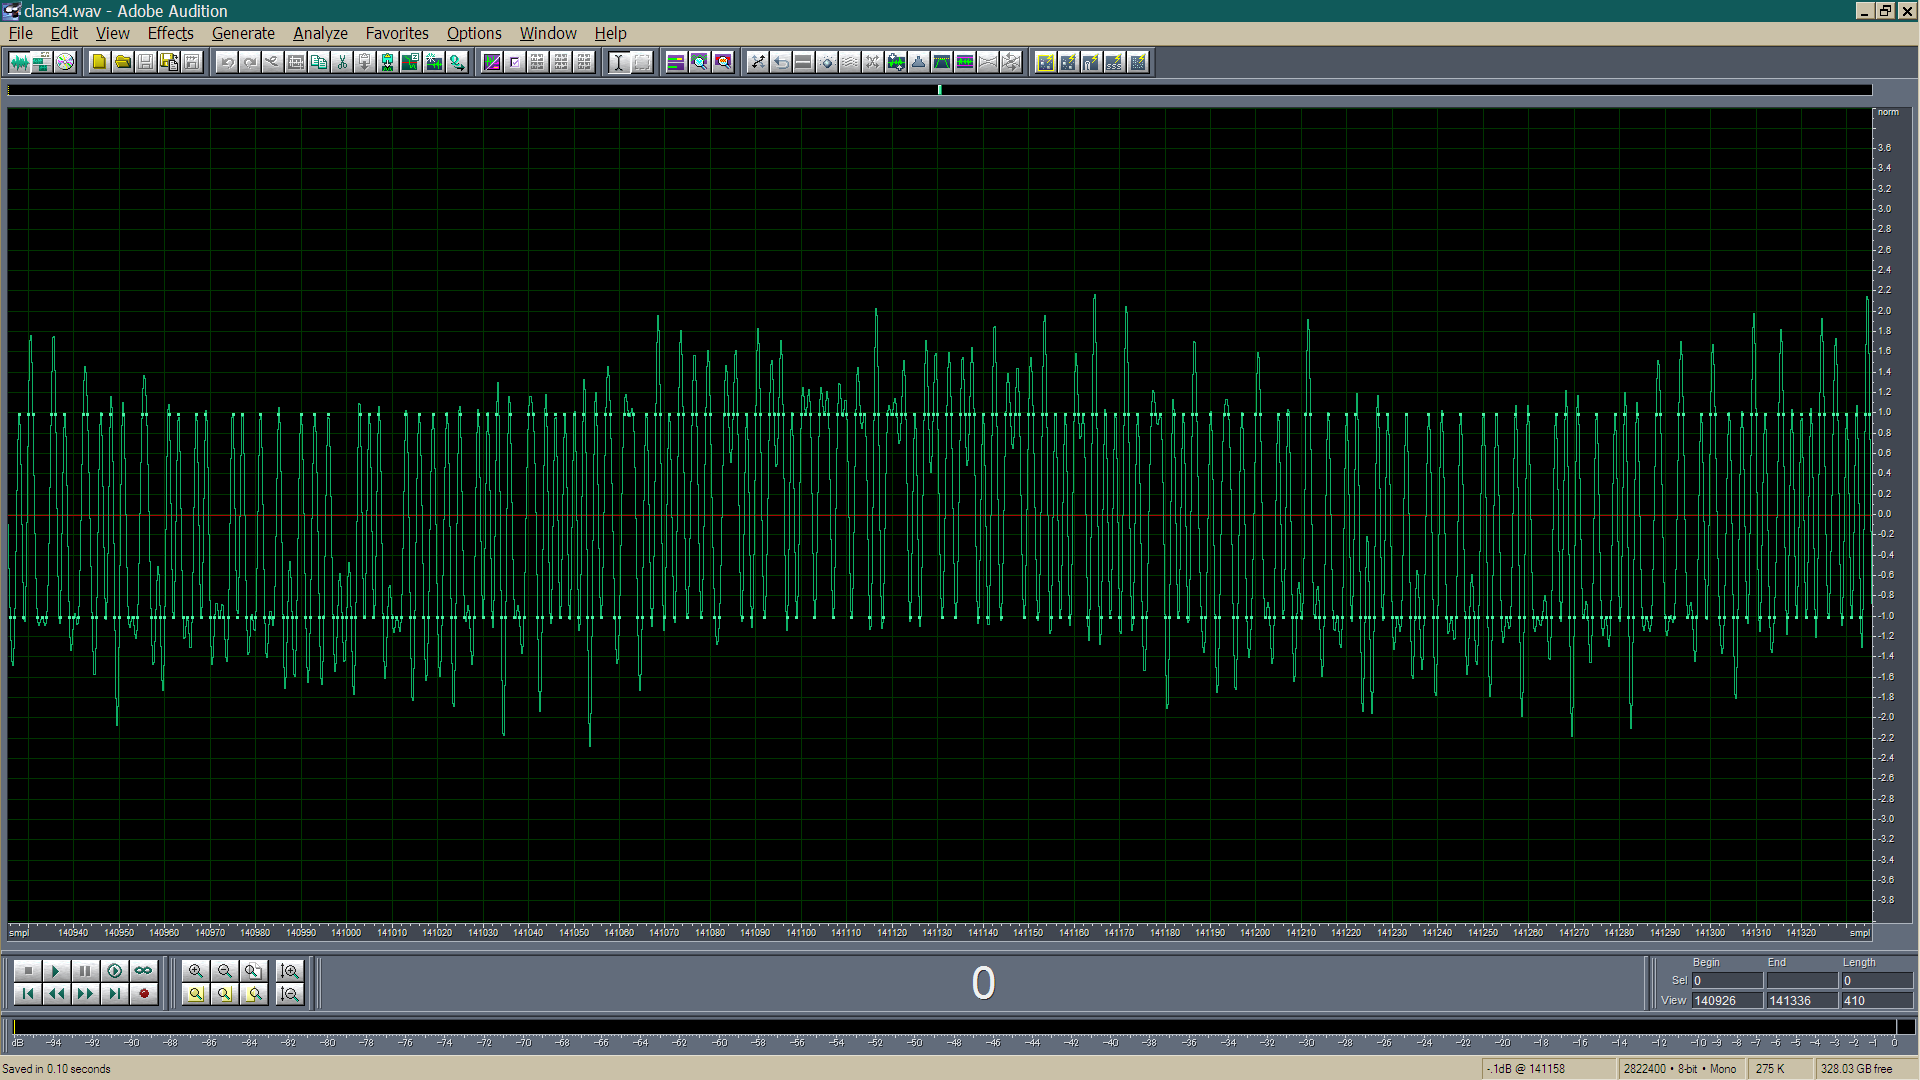Zoom out horizontally with minus magnifier
The height and width of the screenshot is (1080, 1920).
224,970
